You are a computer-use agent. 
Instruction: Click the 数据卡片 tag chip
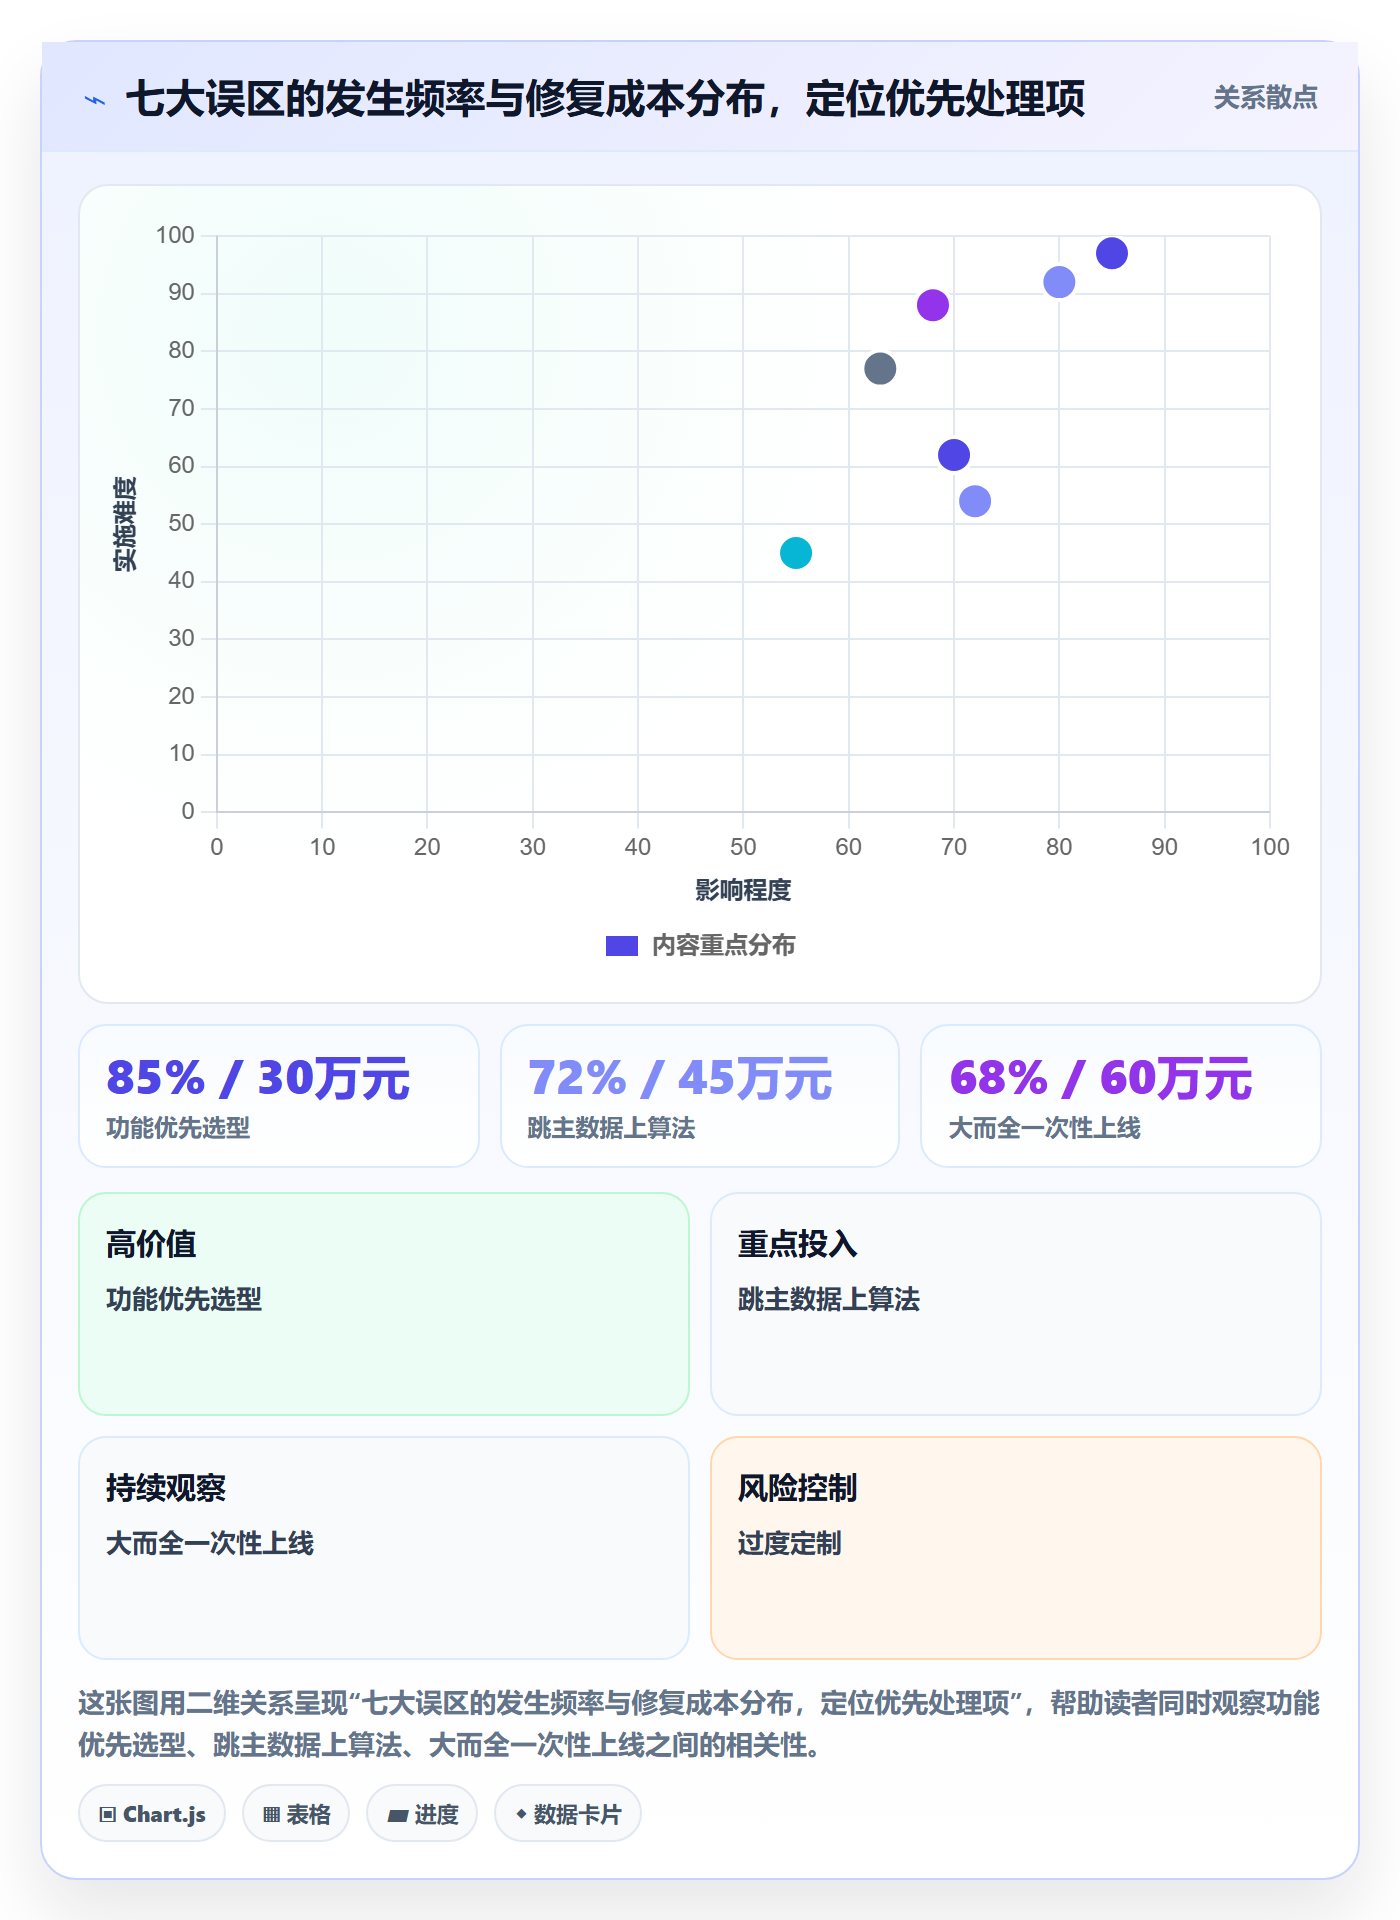click(x=568, y=1813)
